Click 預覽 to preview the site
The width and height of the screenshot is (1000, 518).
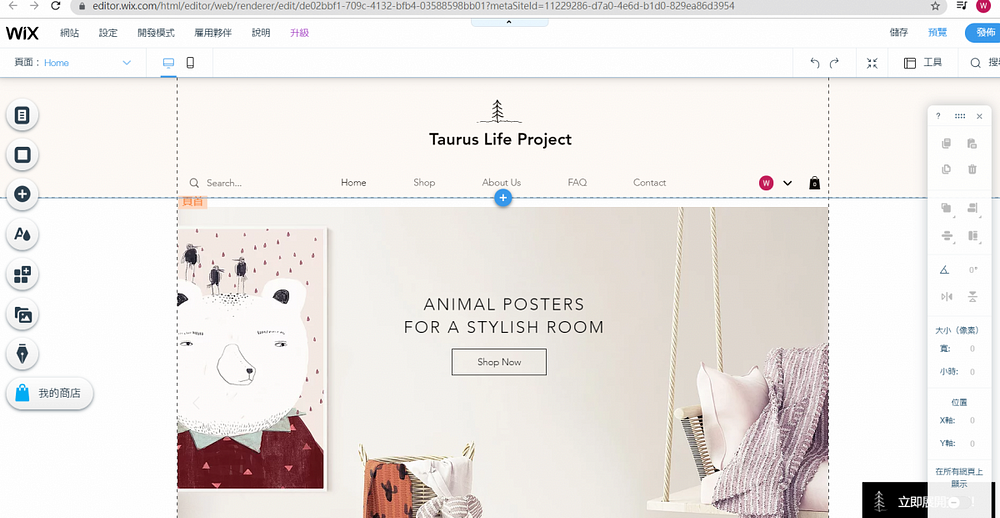[x=938, y=33]
